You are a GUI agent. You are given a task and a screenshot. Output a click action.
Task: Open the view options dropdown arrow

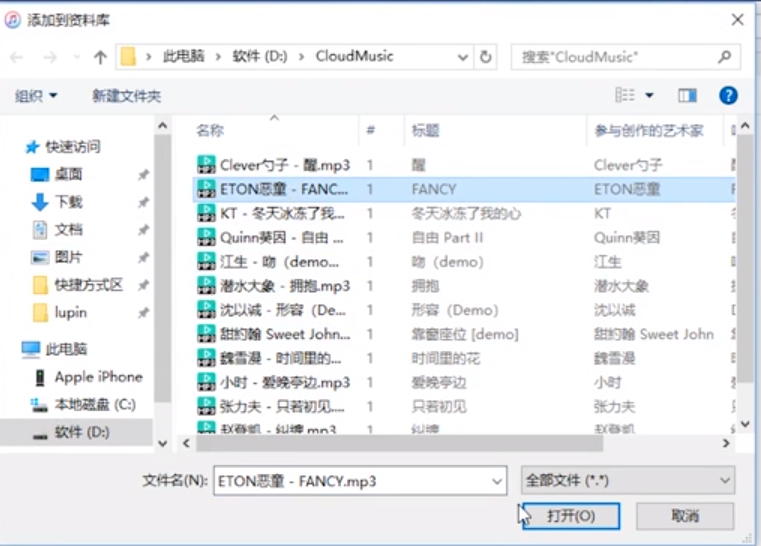click(x=649, y=95)
